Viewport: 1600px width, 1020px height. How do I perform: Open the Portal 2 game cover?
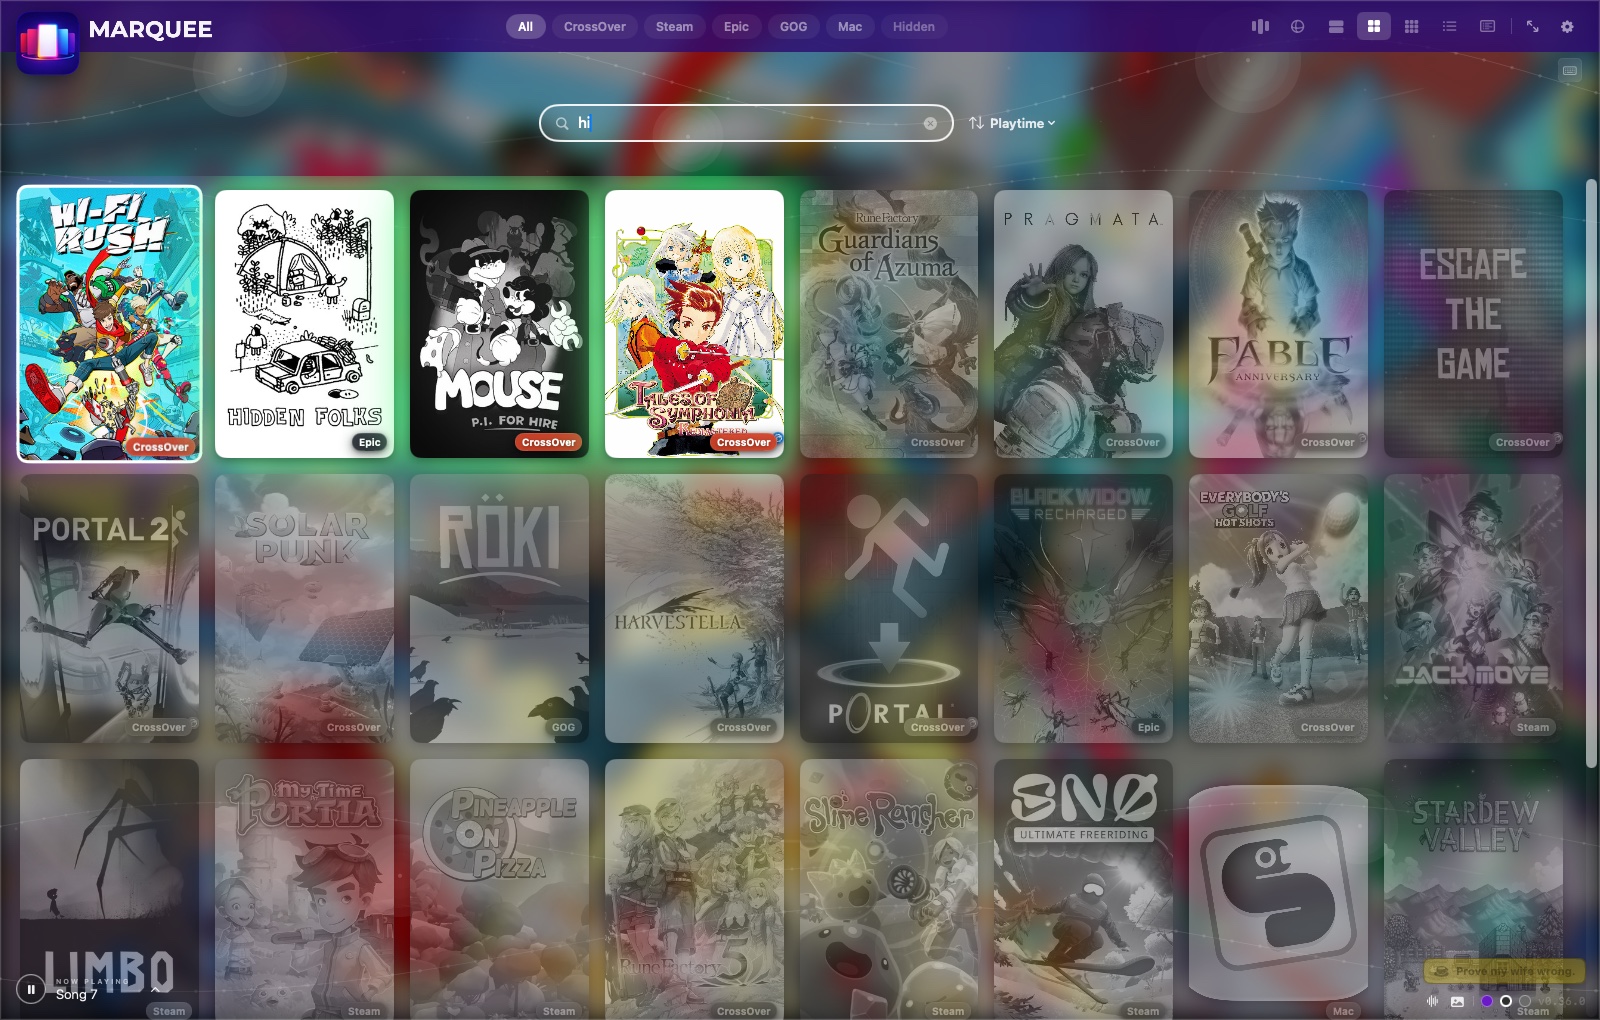(109, 608)
